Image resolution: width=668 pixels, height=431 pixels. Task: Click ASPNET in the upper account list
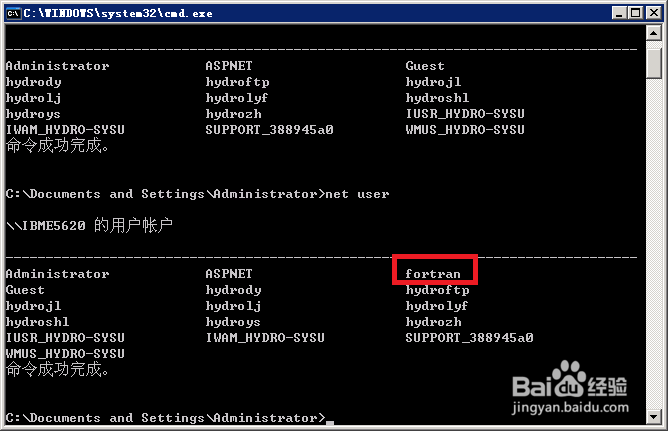point(229,66)
